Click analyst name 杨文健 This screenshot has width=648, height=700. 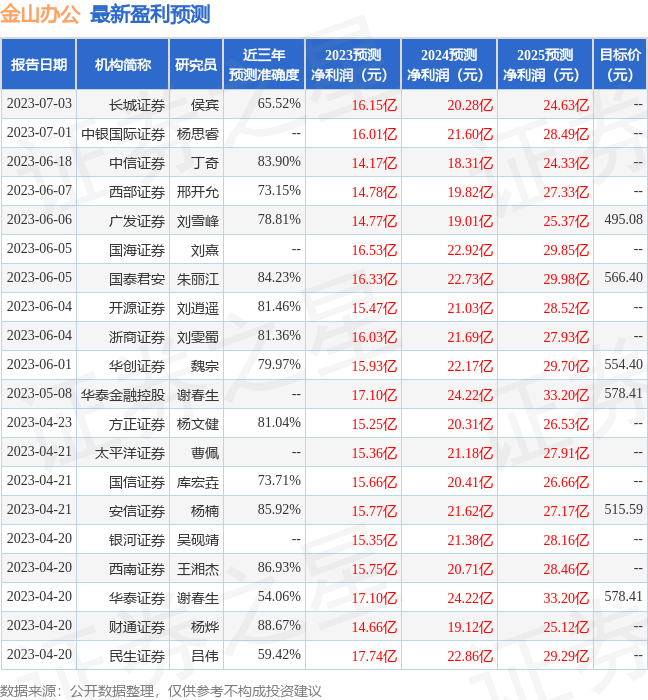click(198, 425)
